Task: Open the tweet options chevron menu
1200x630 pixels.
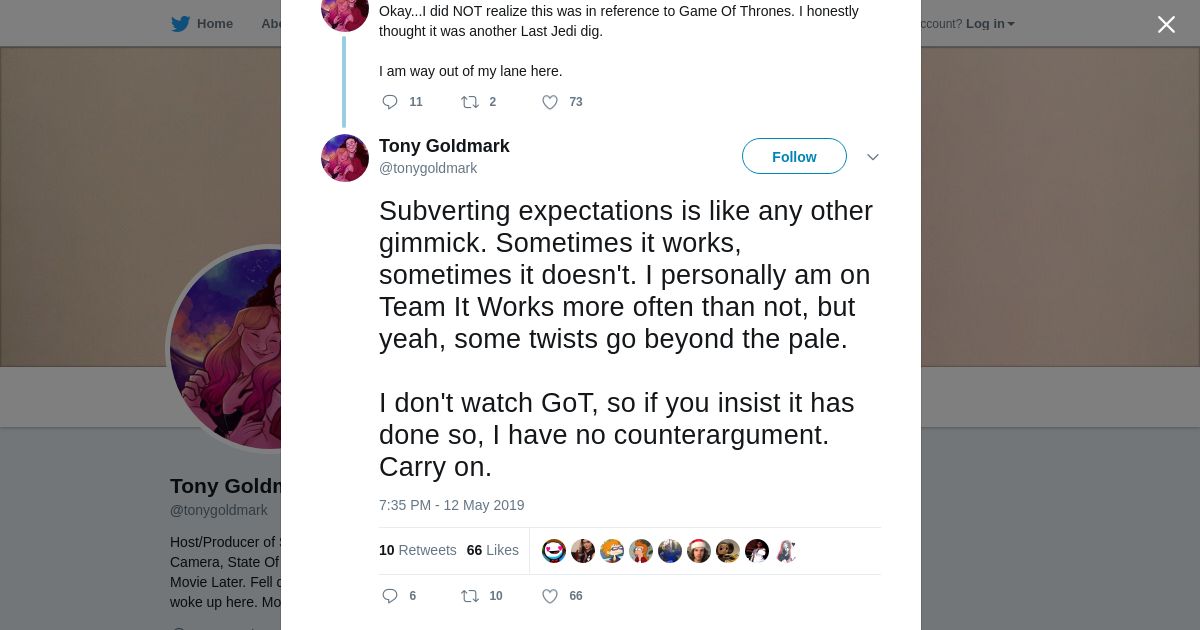Action: pyautogui.click(x=872, y=157)
